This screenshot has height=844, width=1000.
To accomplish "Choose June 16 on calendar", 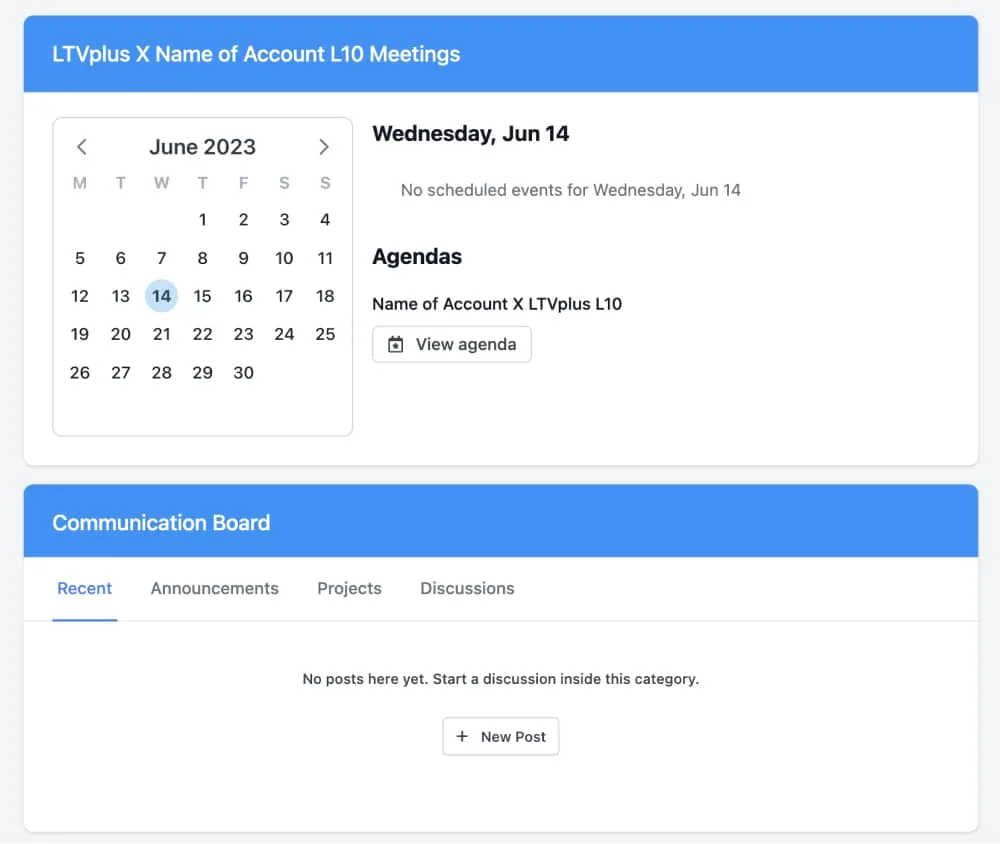I will [x=243, y=296].
